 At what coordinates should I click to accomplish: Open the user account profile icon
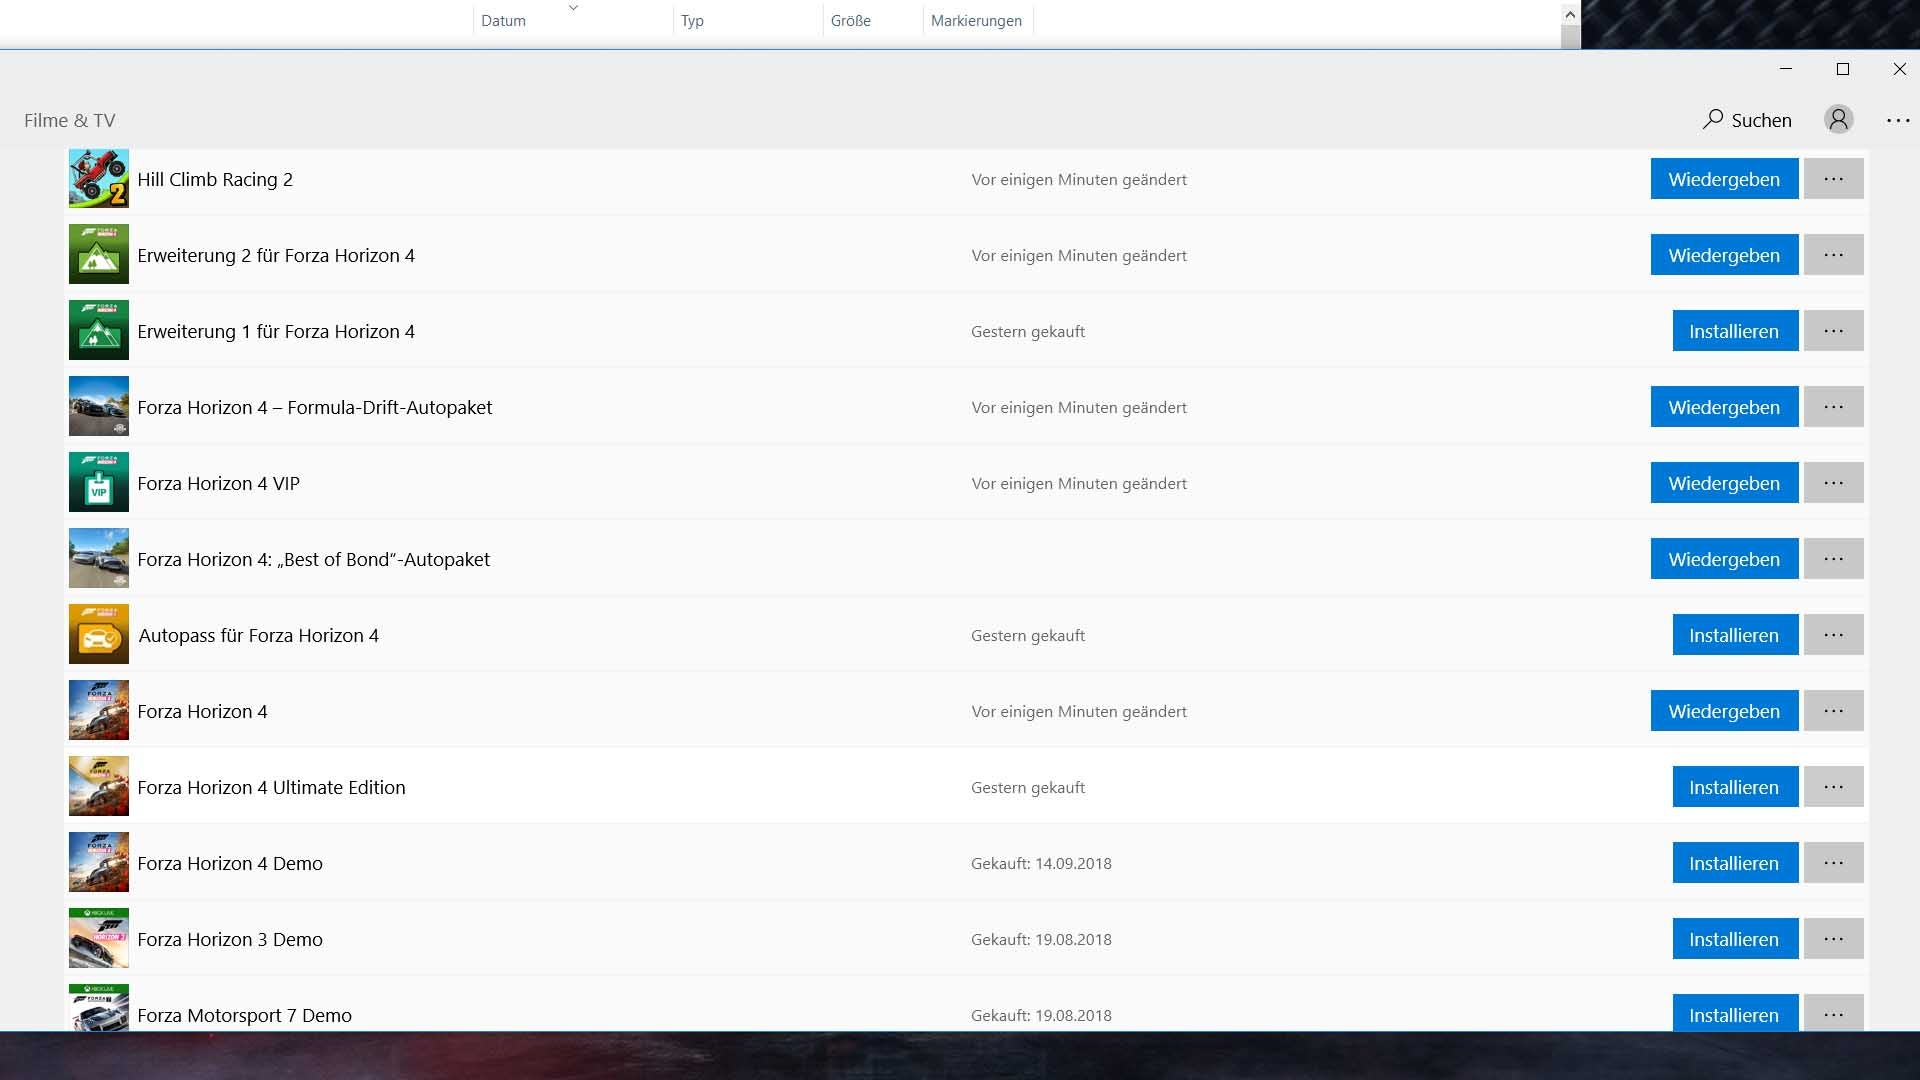[1838, 119]
